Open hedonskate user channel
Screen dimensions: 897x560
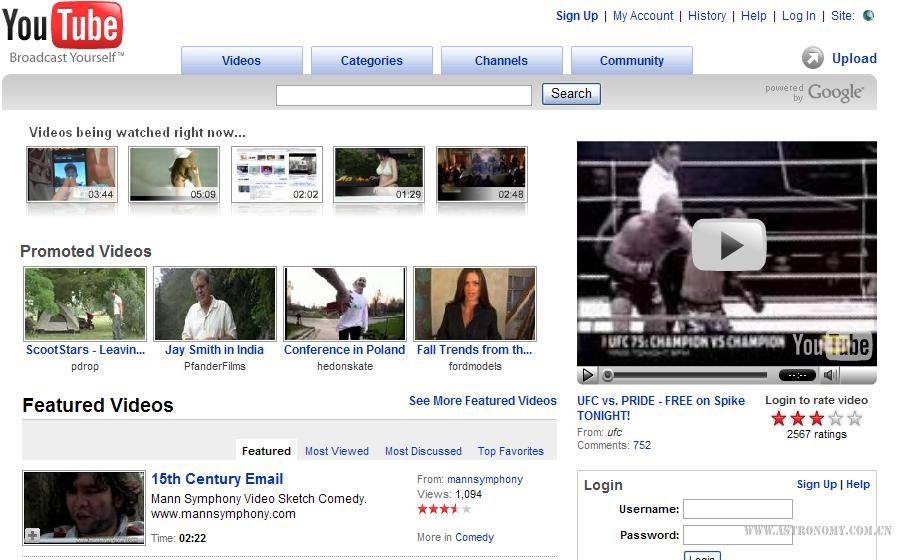coord(345,366)
